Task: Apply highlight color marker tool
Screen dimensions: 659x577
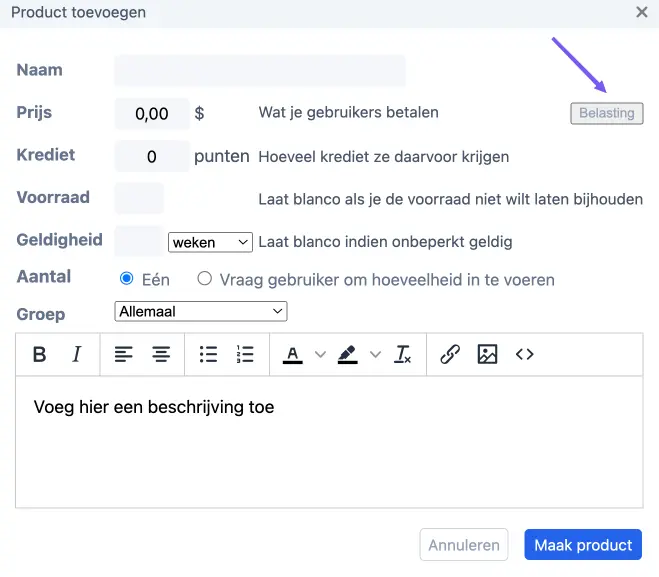Action: (348, 355)
